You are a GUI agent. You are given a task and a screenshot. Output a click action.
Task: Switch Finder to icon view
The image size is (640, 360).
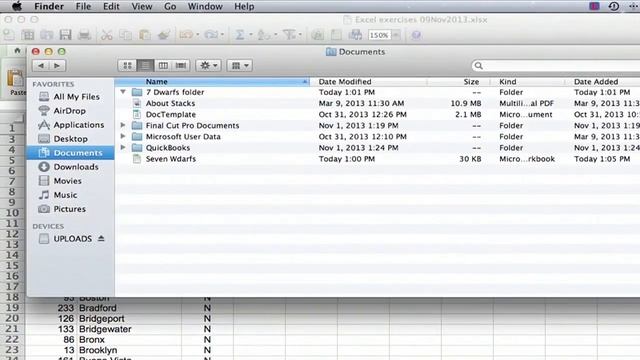pos(127,65)
